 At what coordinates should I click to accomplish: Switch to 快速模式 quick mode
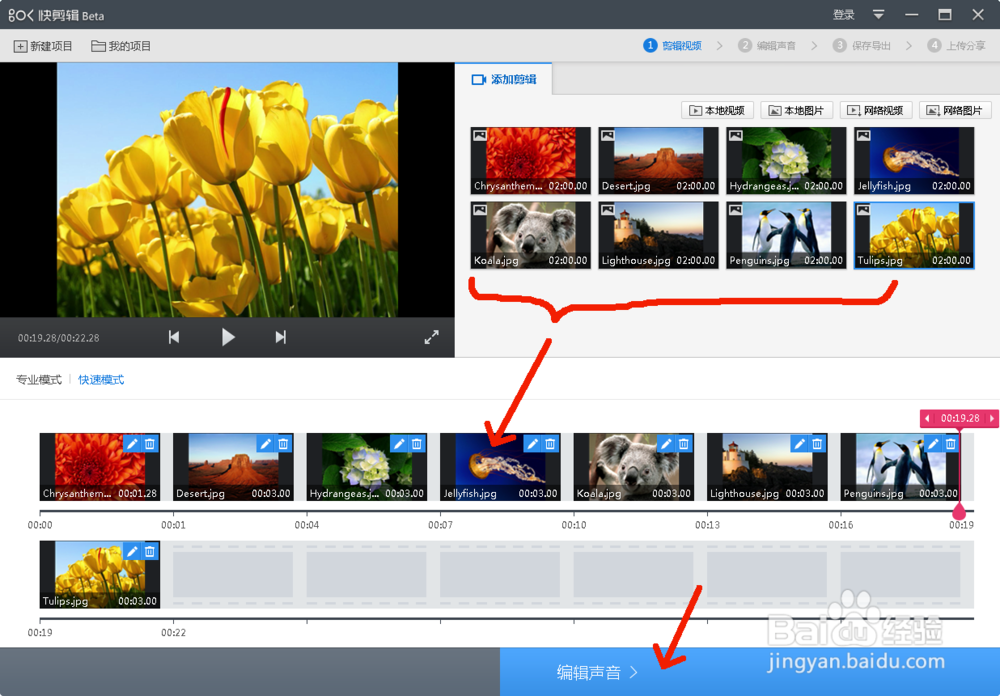tap(101, 380)
